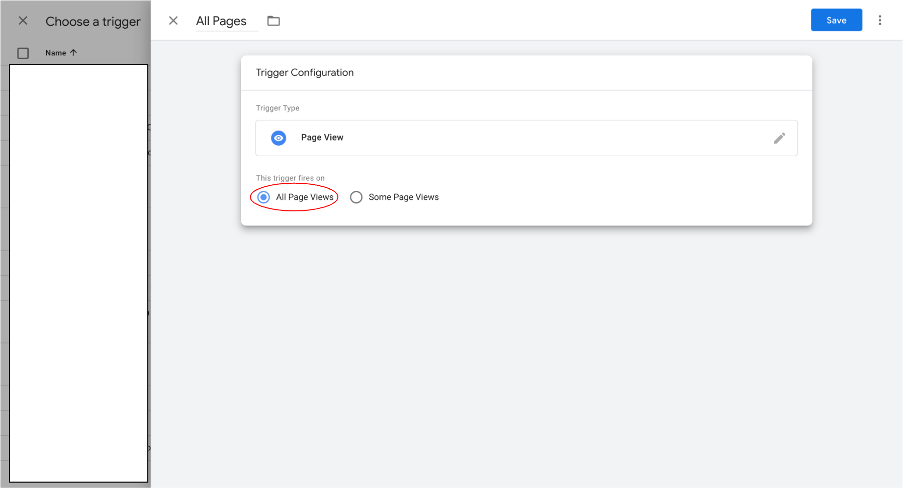Tick the select-all checkbox beside Name

tap(24, 53)
